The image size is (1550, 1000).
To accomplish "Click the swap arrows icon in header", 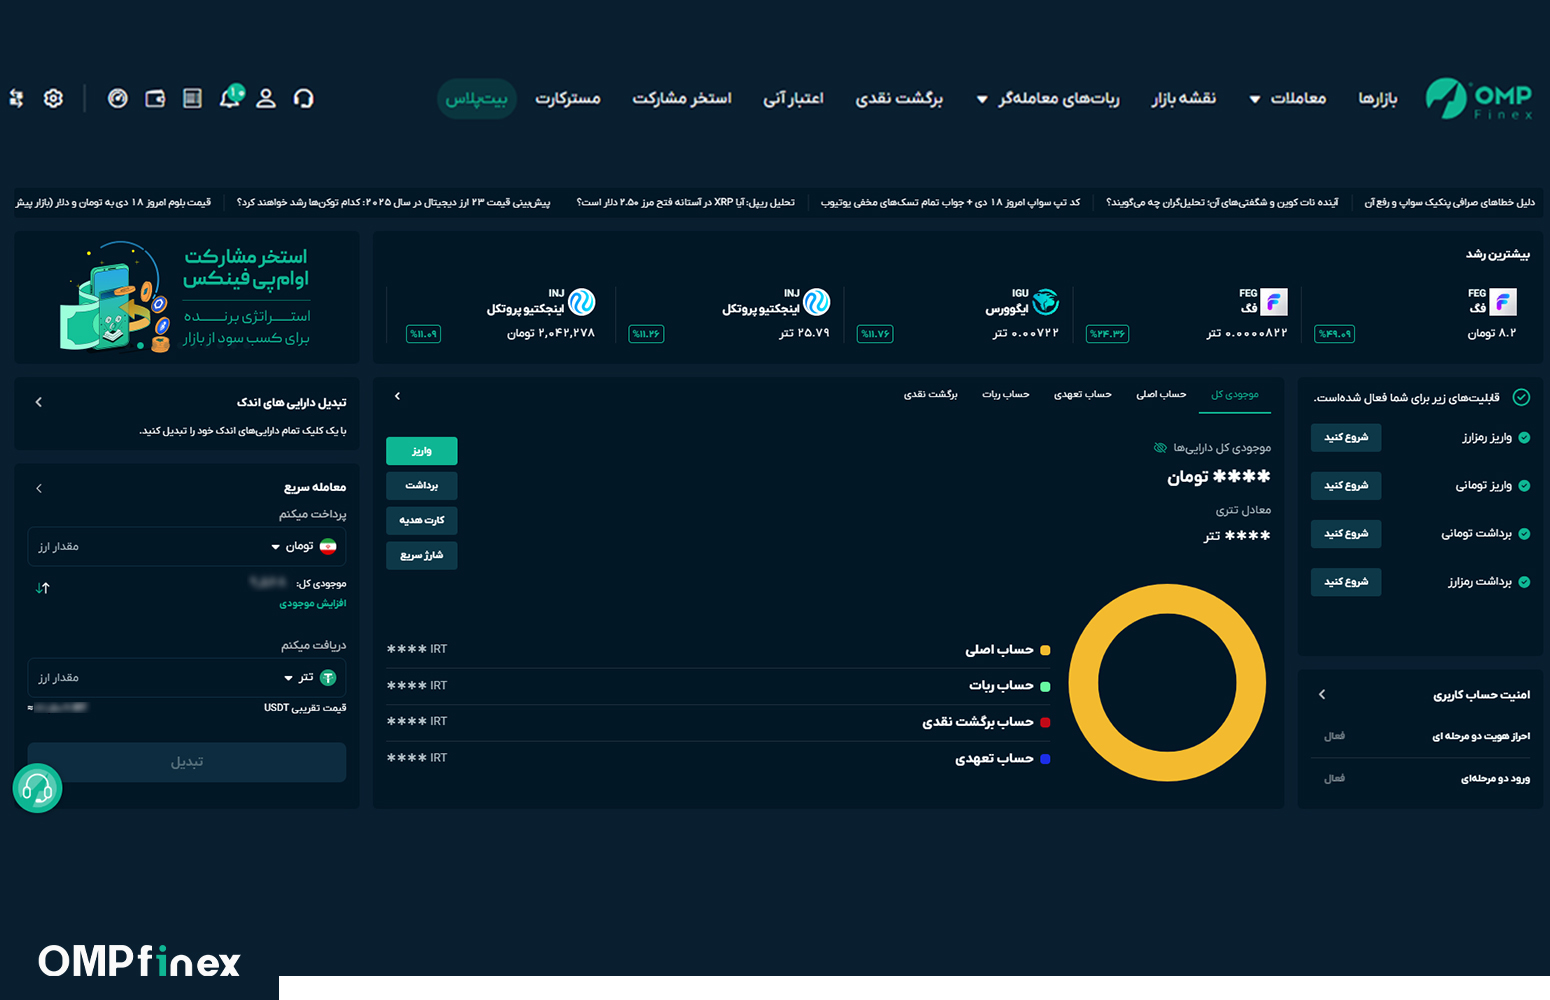I will pos(16,98).
